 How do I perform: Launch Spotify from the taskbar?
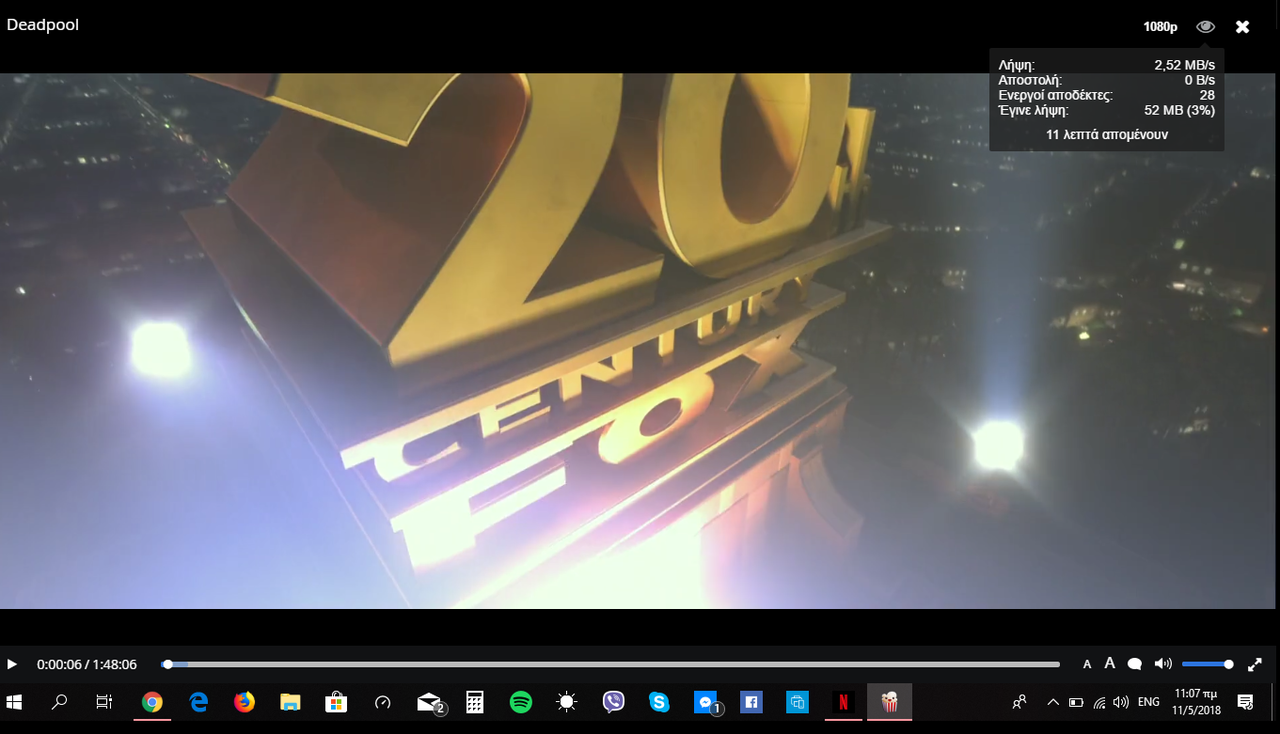coord(521,702)
